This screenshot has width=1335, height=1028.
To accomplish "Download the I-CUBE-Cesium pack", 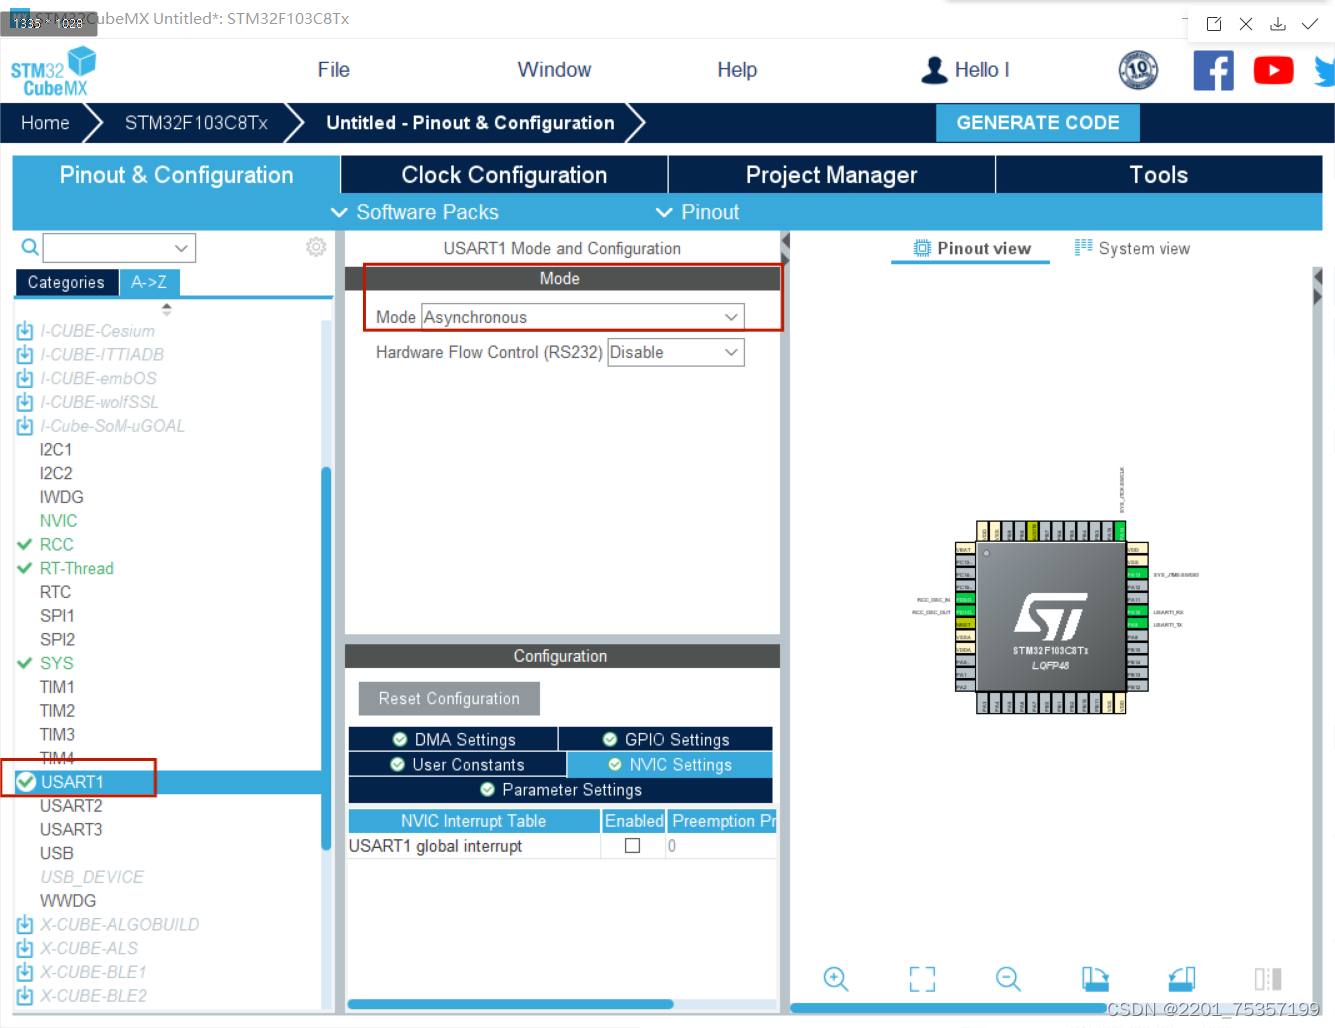I will [25, 331].
